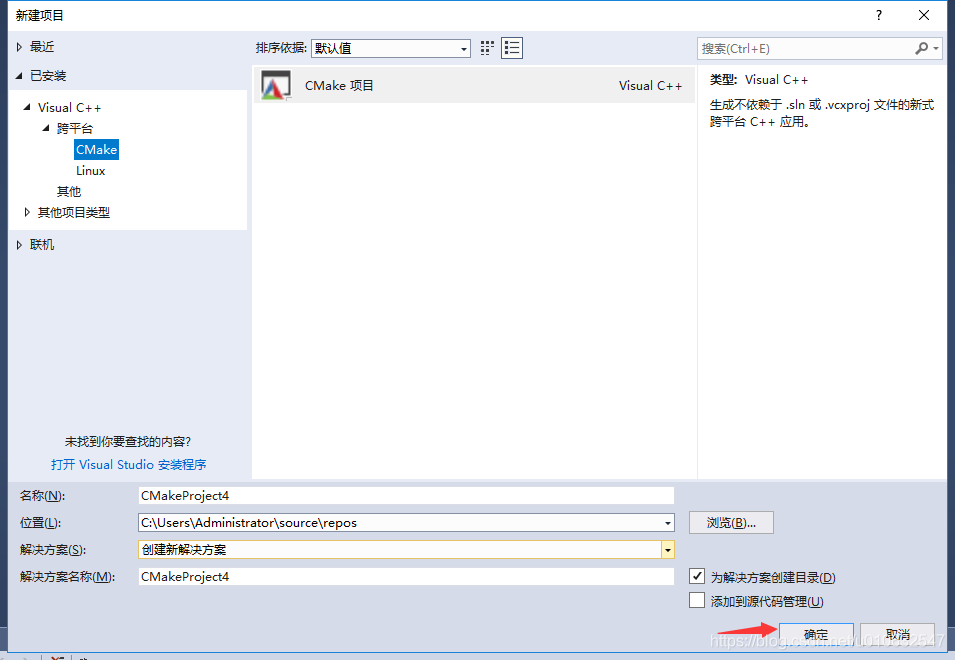Check add to source control option
Viewport: 955px width, 660px height.
tap(697, 600)
